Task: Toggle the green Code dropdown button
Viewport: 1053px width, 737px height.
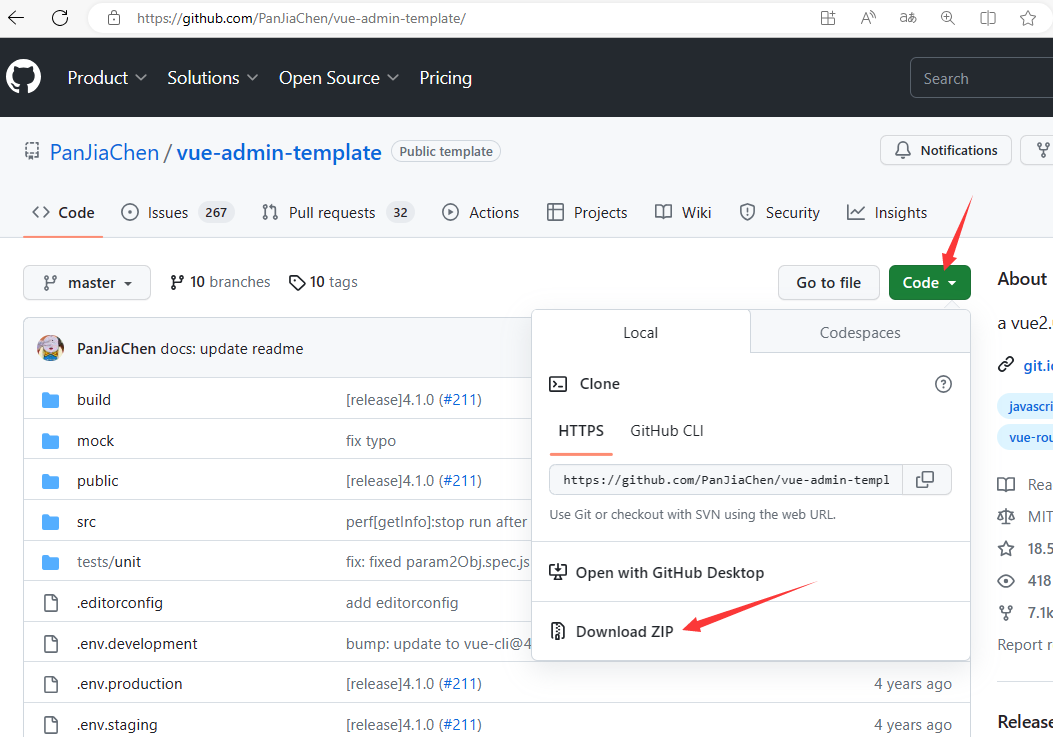Action: coord(929,282)
